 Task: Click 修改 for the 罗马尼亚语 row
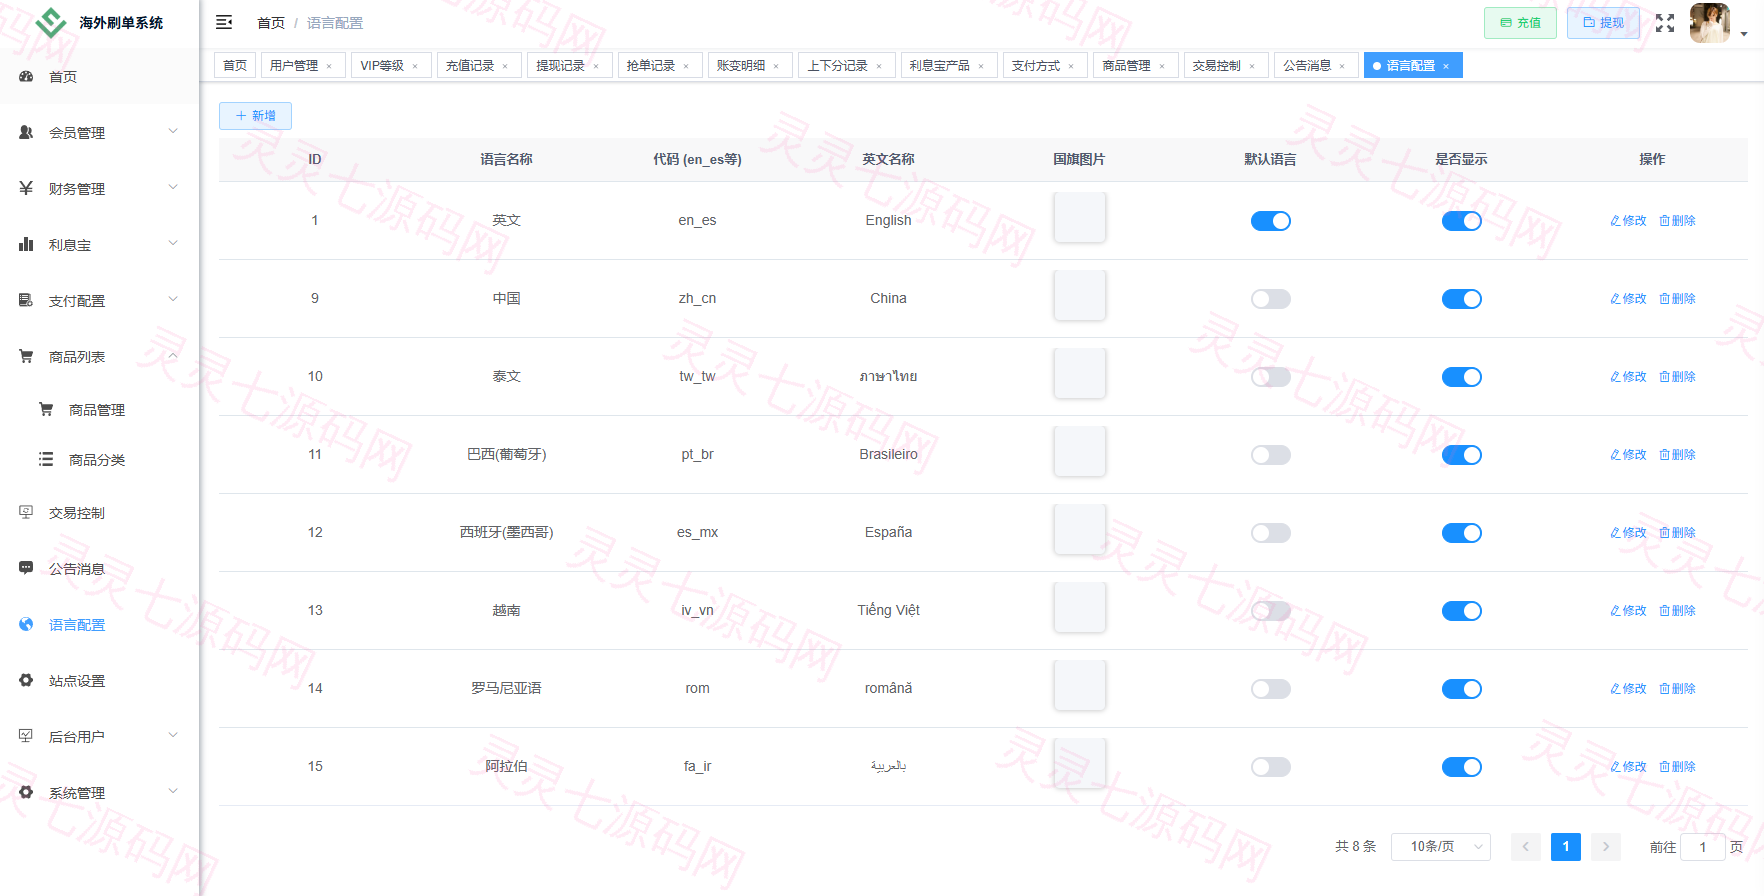click(1628, 689)
